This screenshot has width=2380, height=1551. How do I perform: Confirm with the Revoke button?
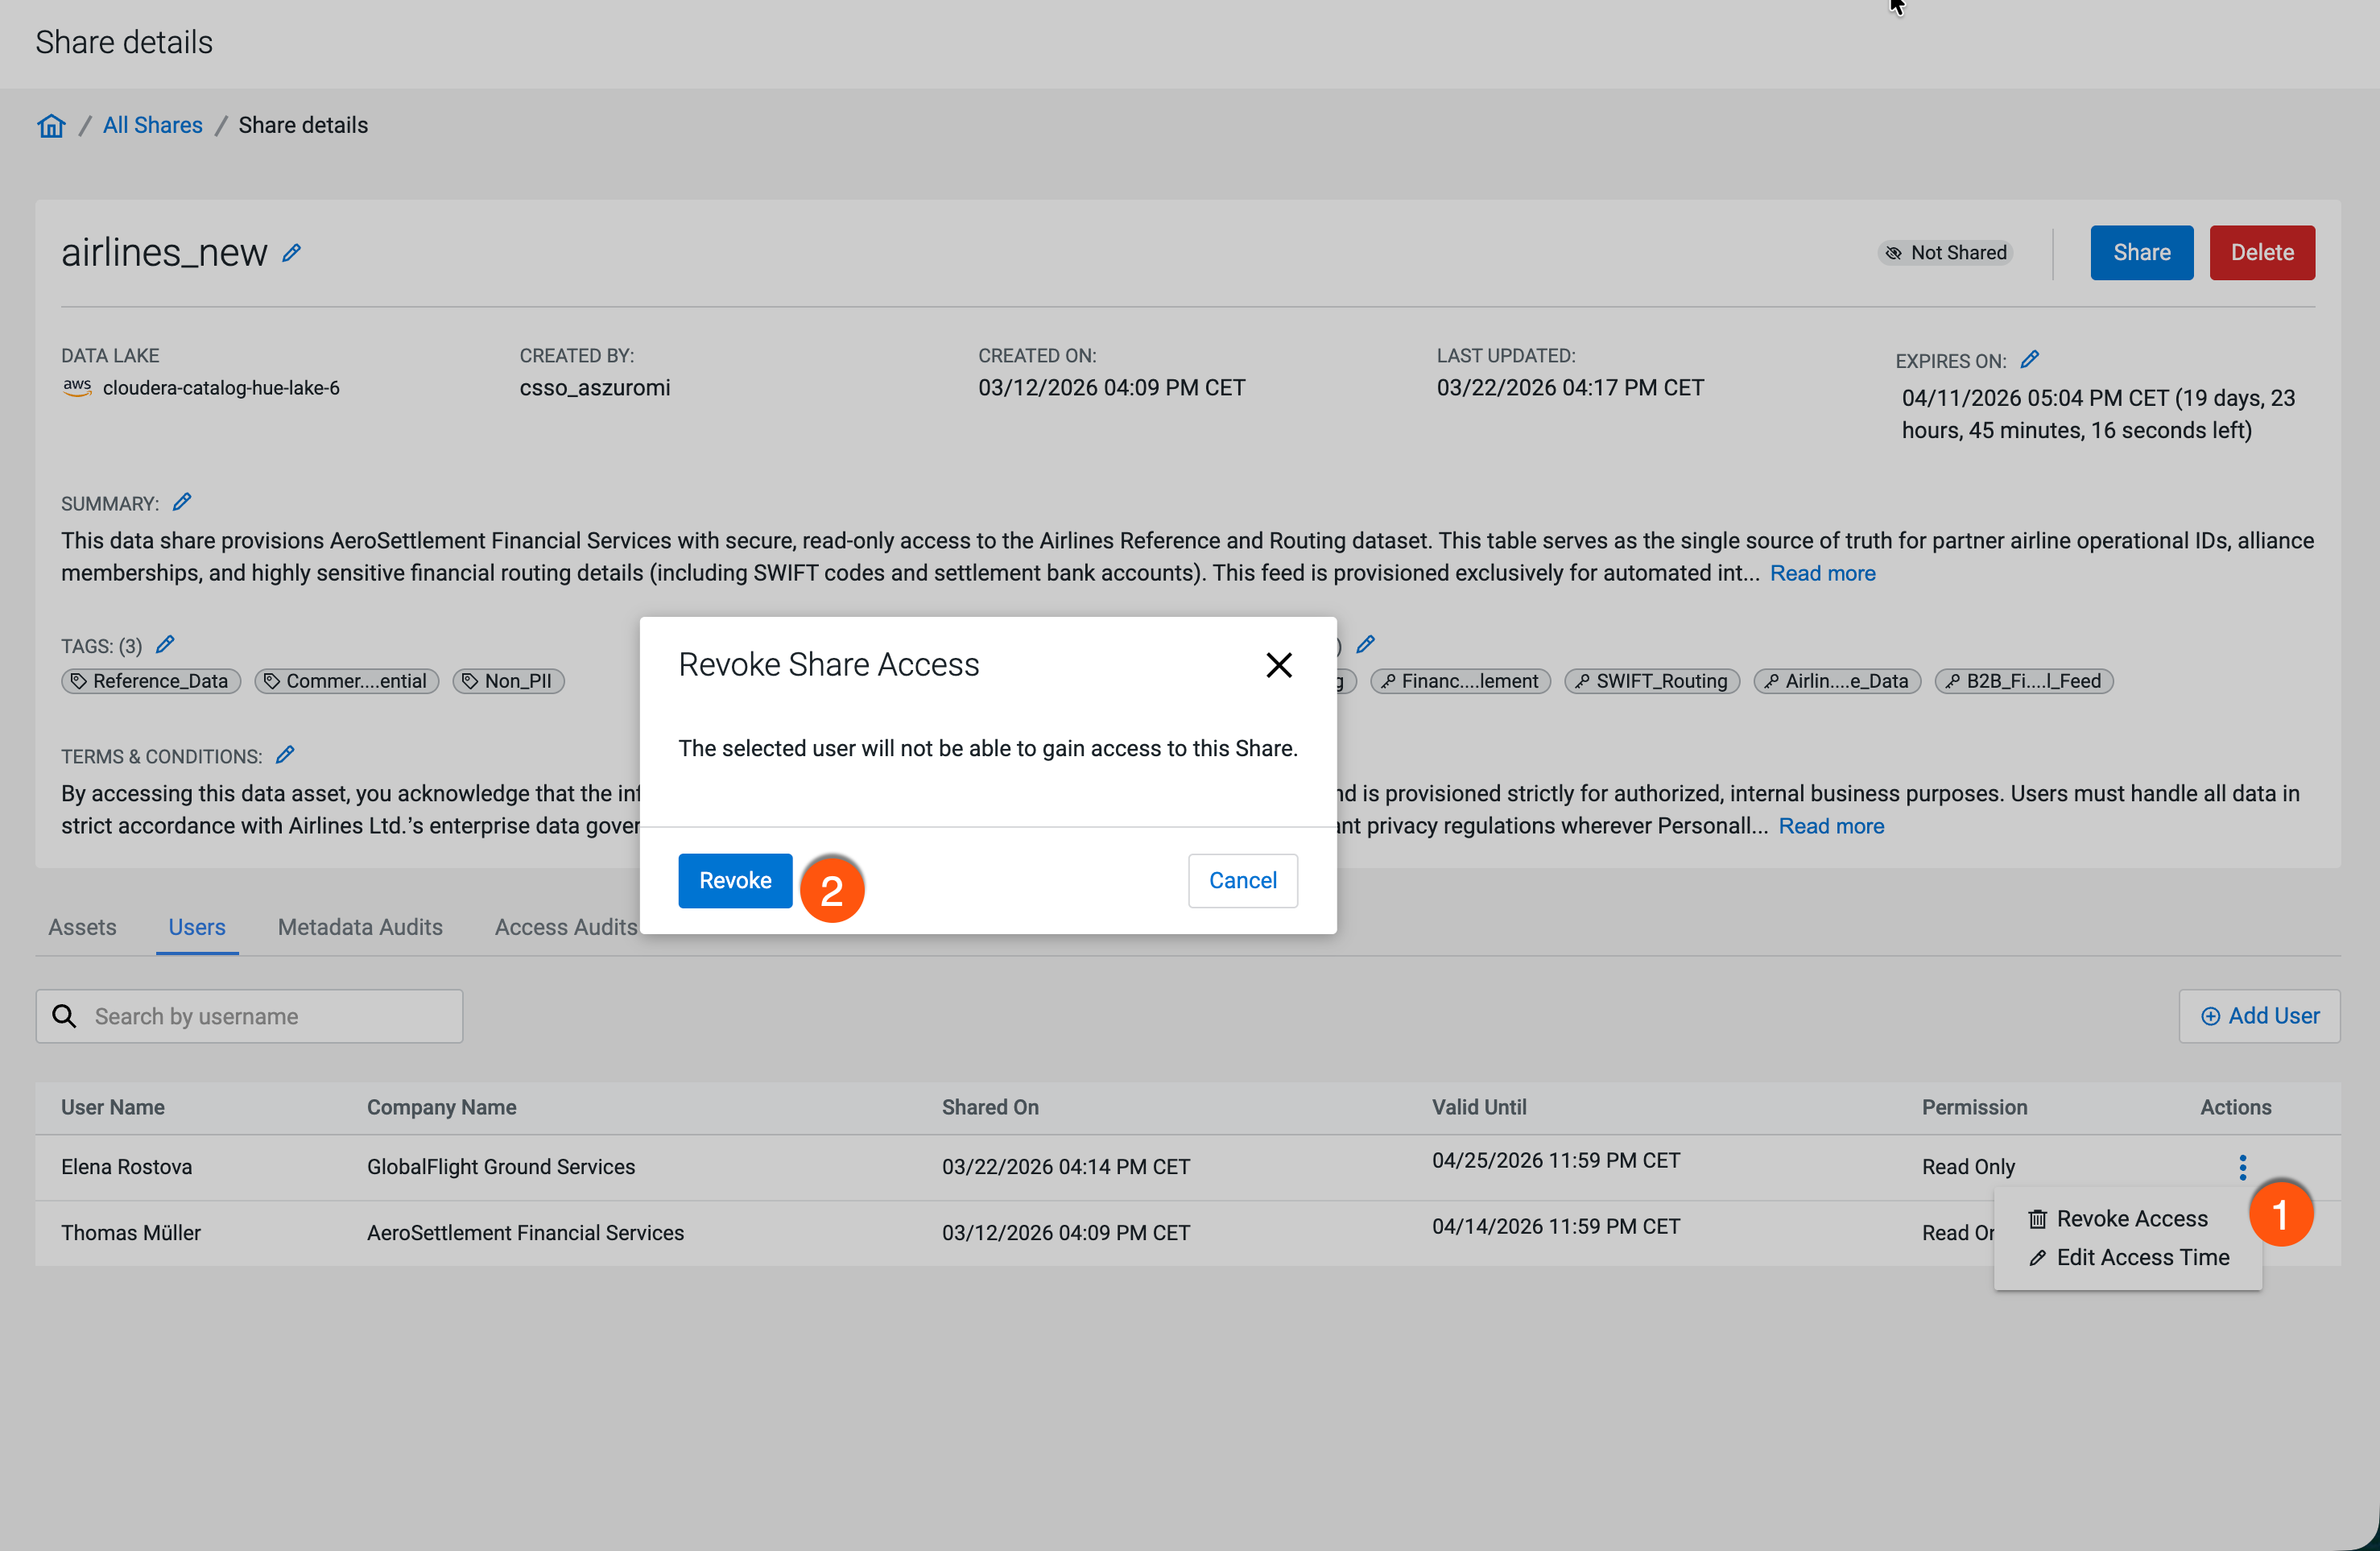coord(734,880)
